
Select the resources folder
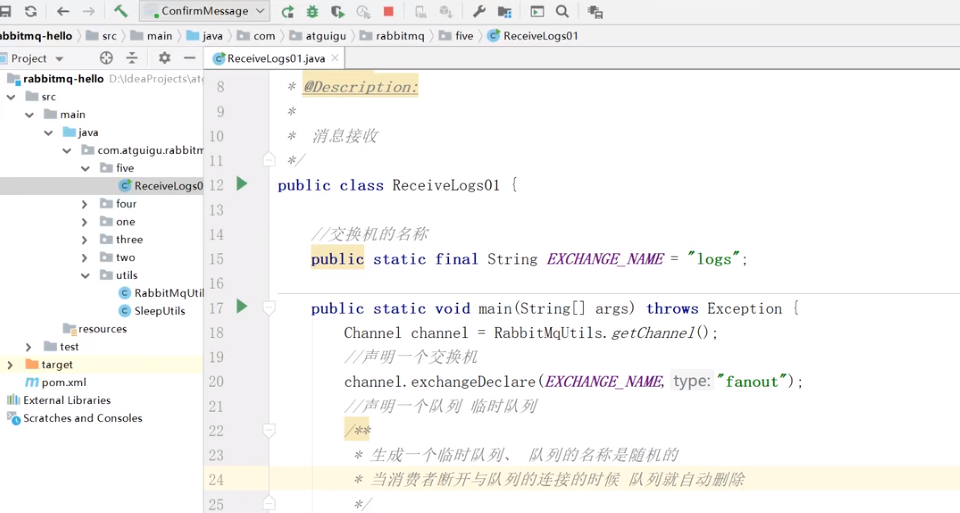tap(95, 329)
